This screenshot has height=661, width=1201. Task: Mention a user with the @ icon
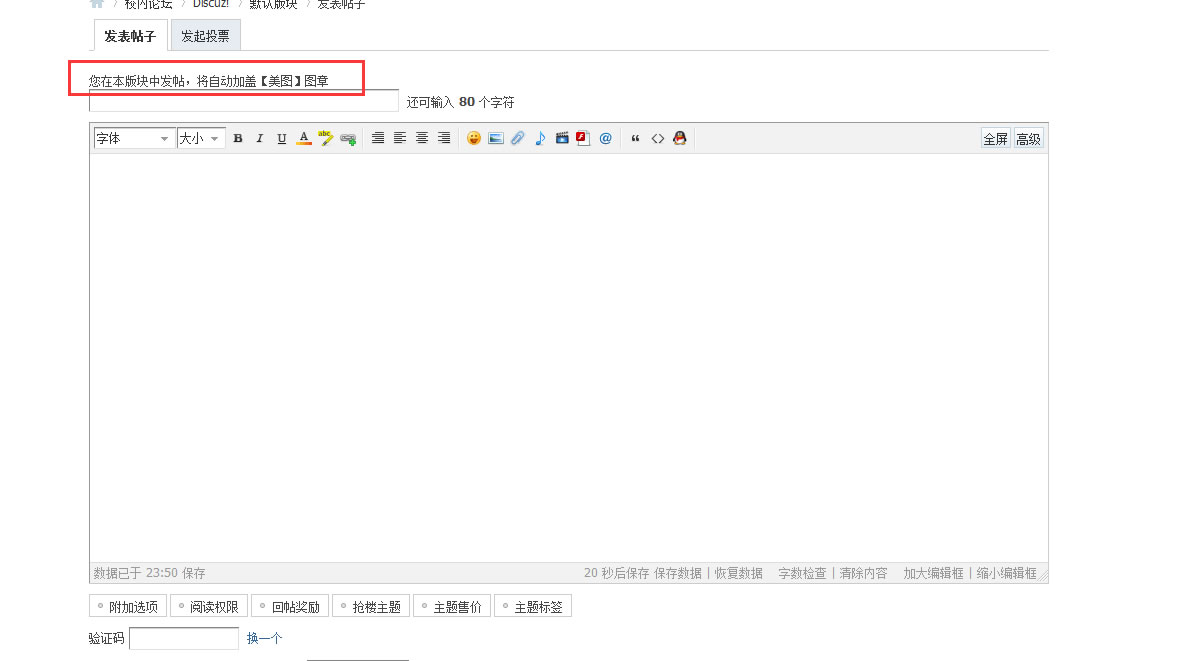tap(606, 139)
